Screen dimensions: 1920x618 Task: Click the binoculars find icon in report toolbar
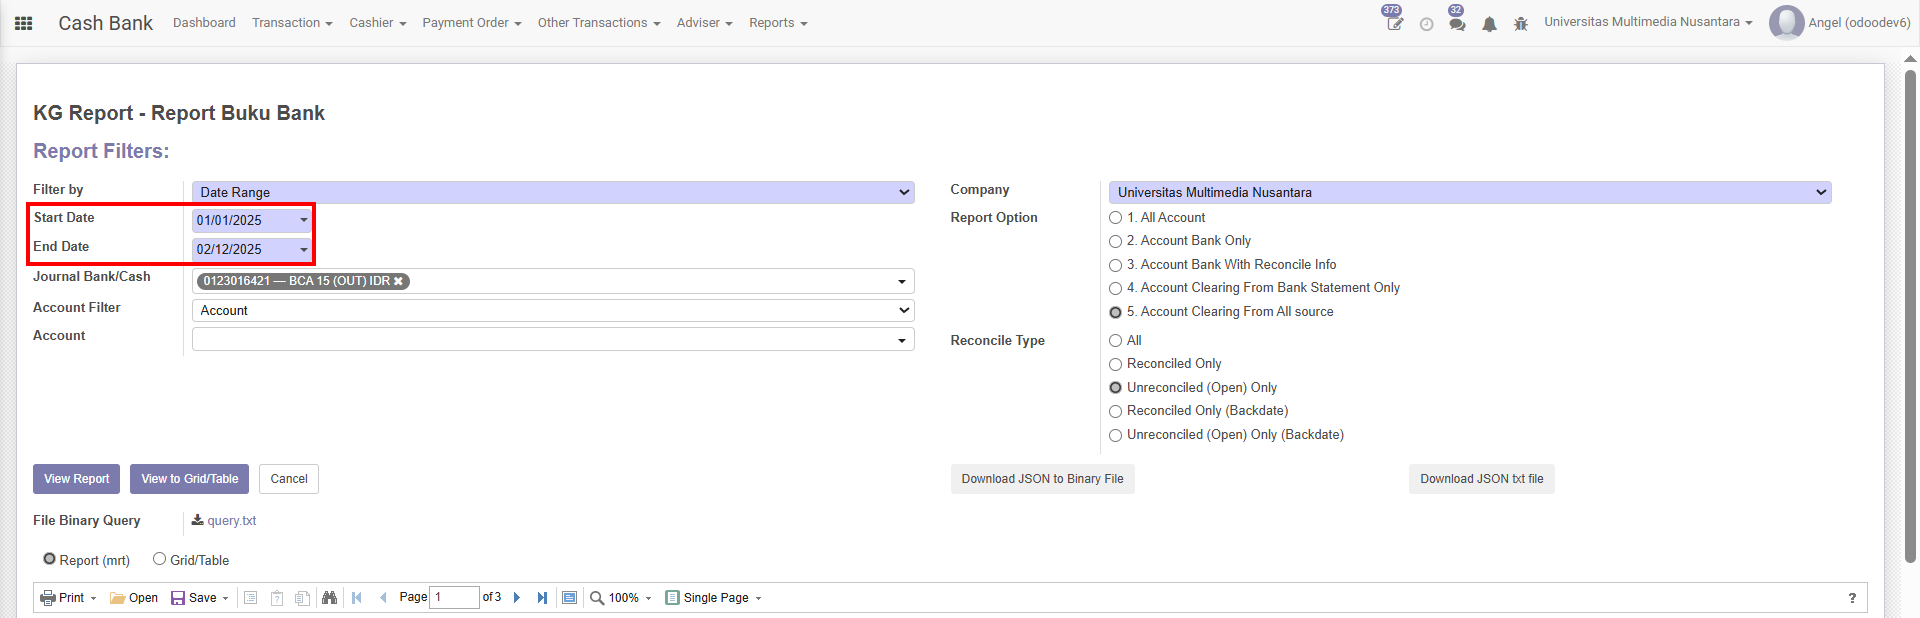tap(329, 598)
